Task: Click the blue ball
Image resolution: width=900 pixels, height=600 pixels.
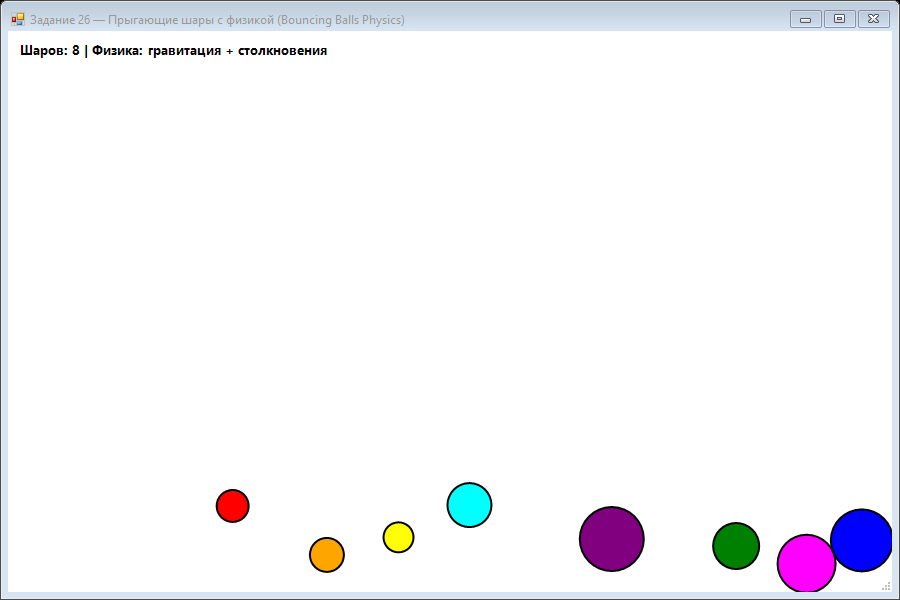Action: [x=861, y=540]
